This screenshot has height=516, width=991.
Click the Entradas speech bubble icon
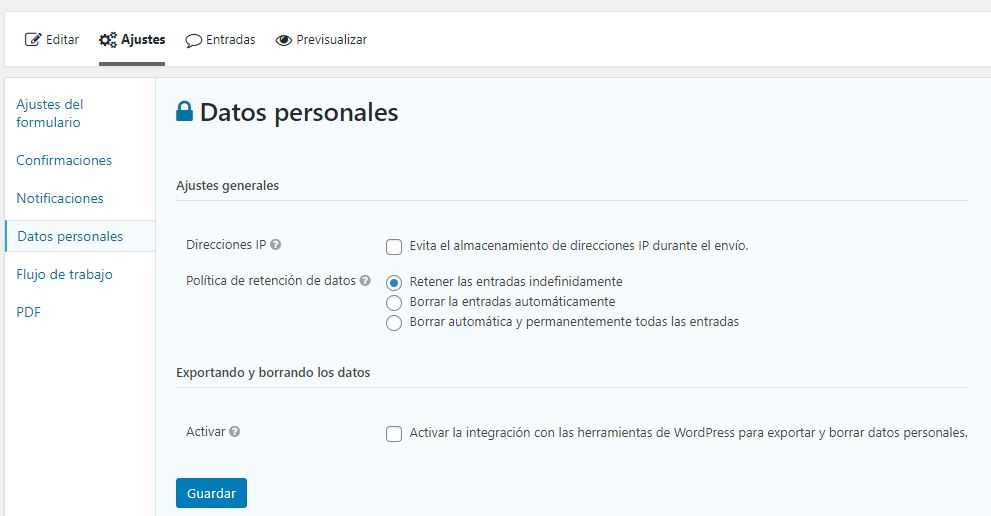pyautogui.click(x=193, y=41)
